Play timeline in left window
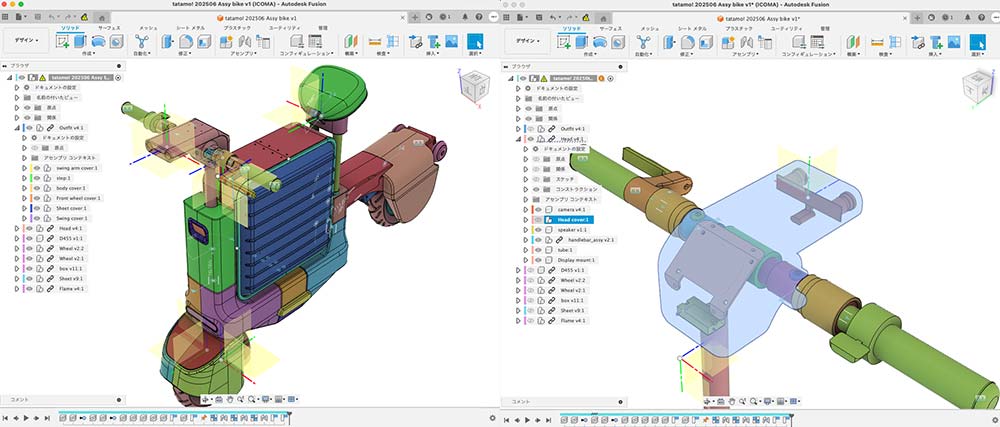 (x=26, y=418)
